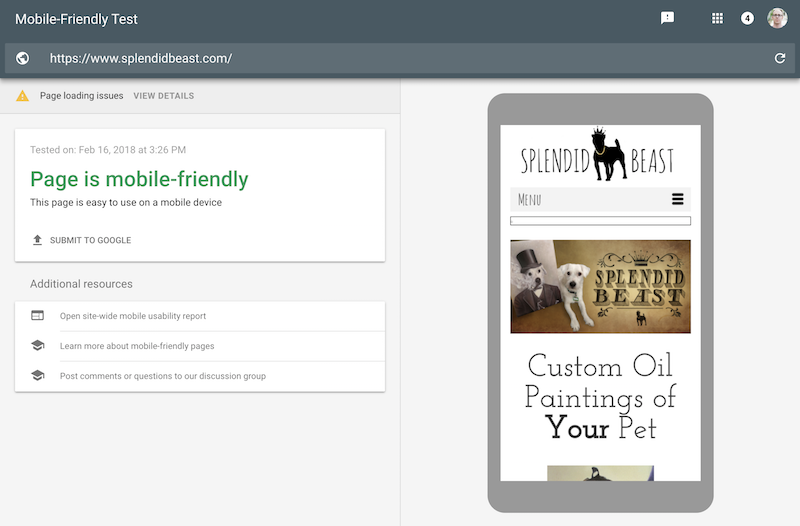Click the Splendid Beast dog logo
The image size is (800, 526).
pyautogui.click(x=597, y=154)
